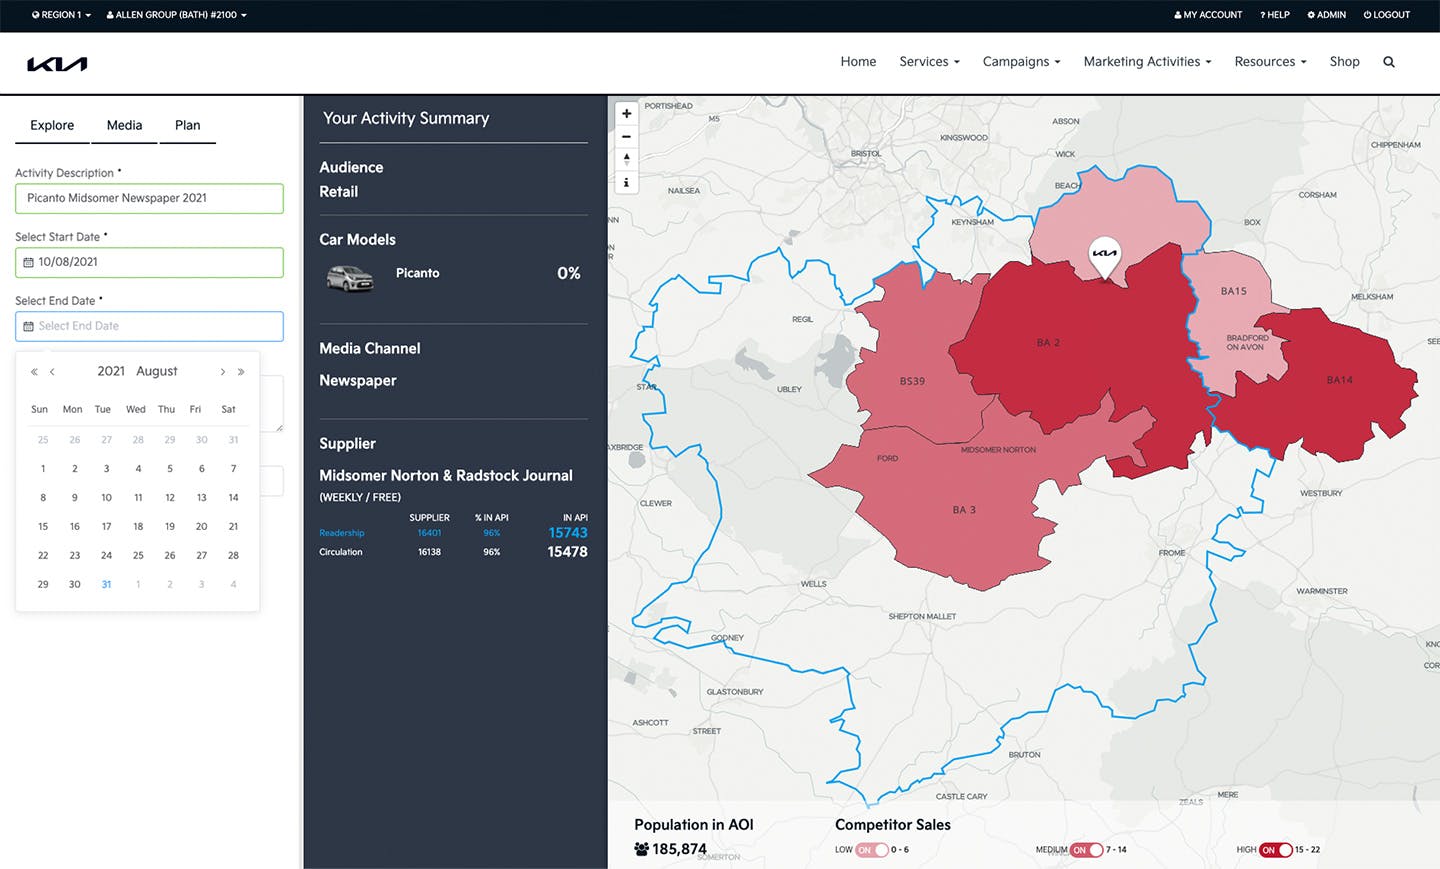Go to previous year in calendar
Screen dimensions: 1440x869
point(34,372)
